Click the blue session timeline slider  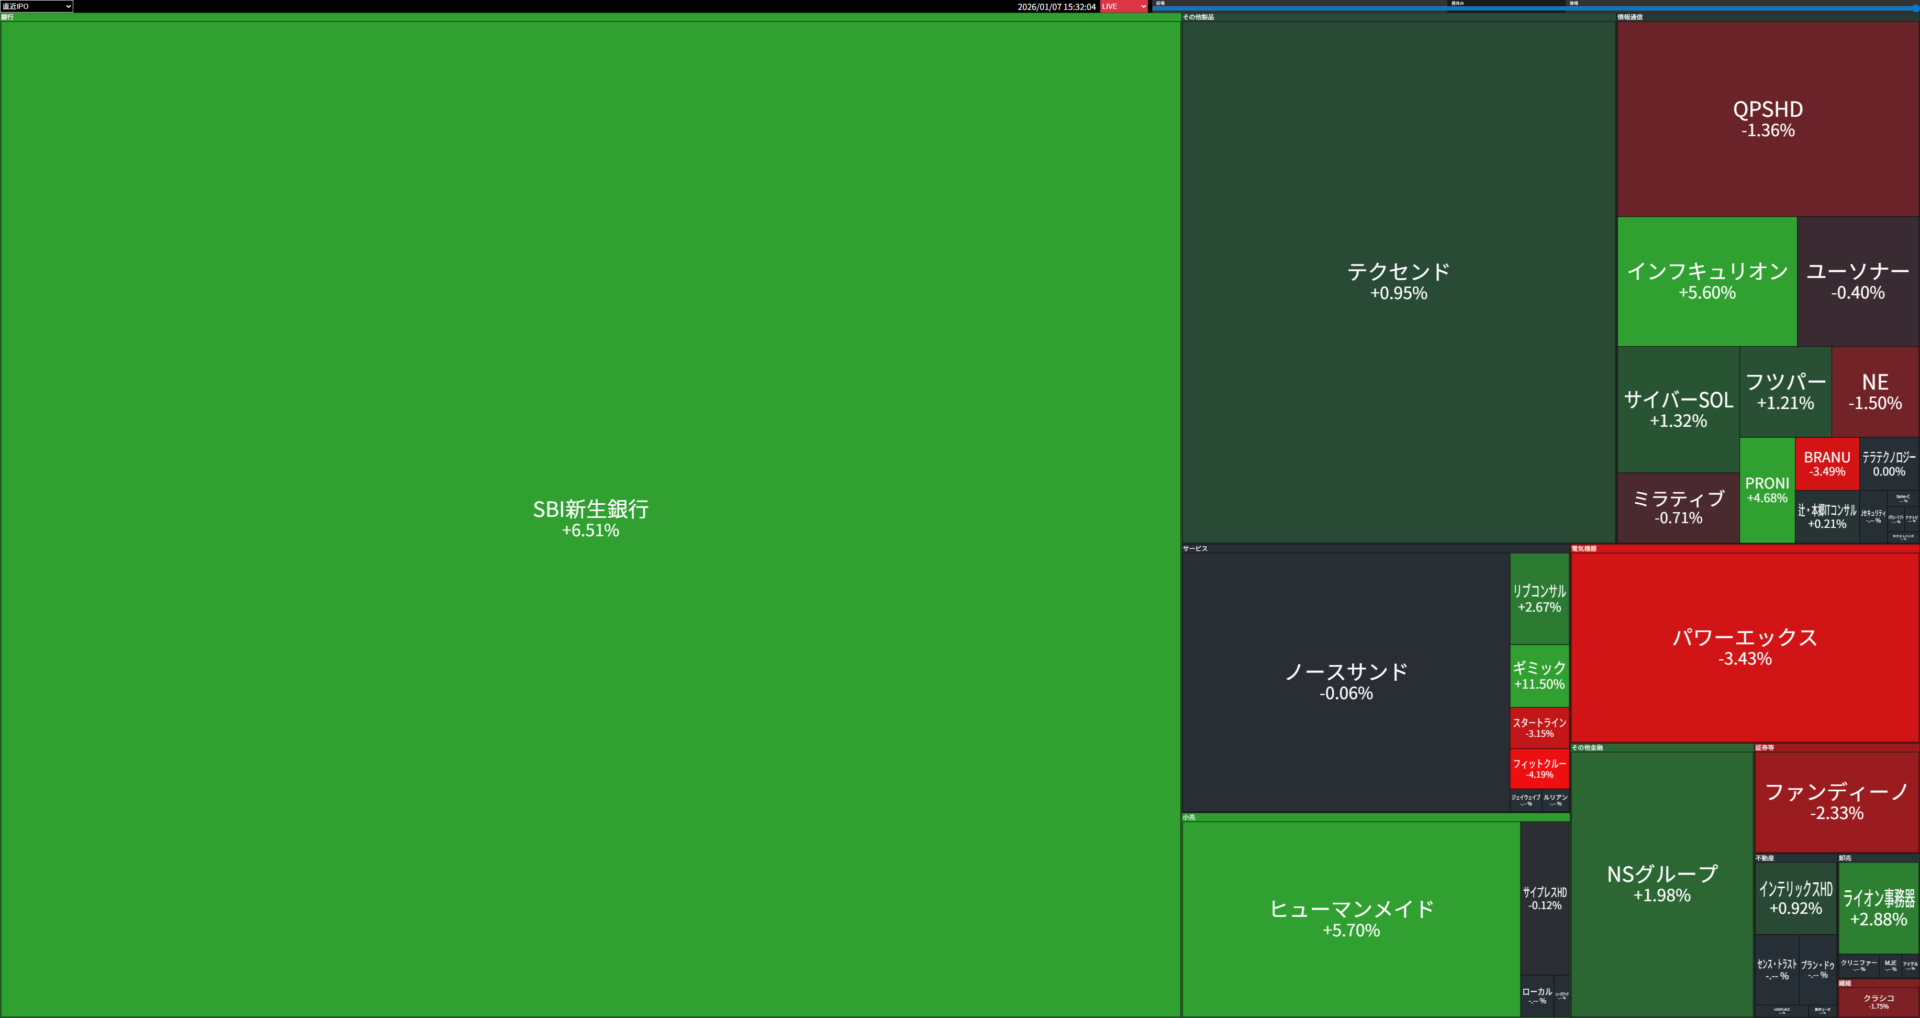point(1534,8)
